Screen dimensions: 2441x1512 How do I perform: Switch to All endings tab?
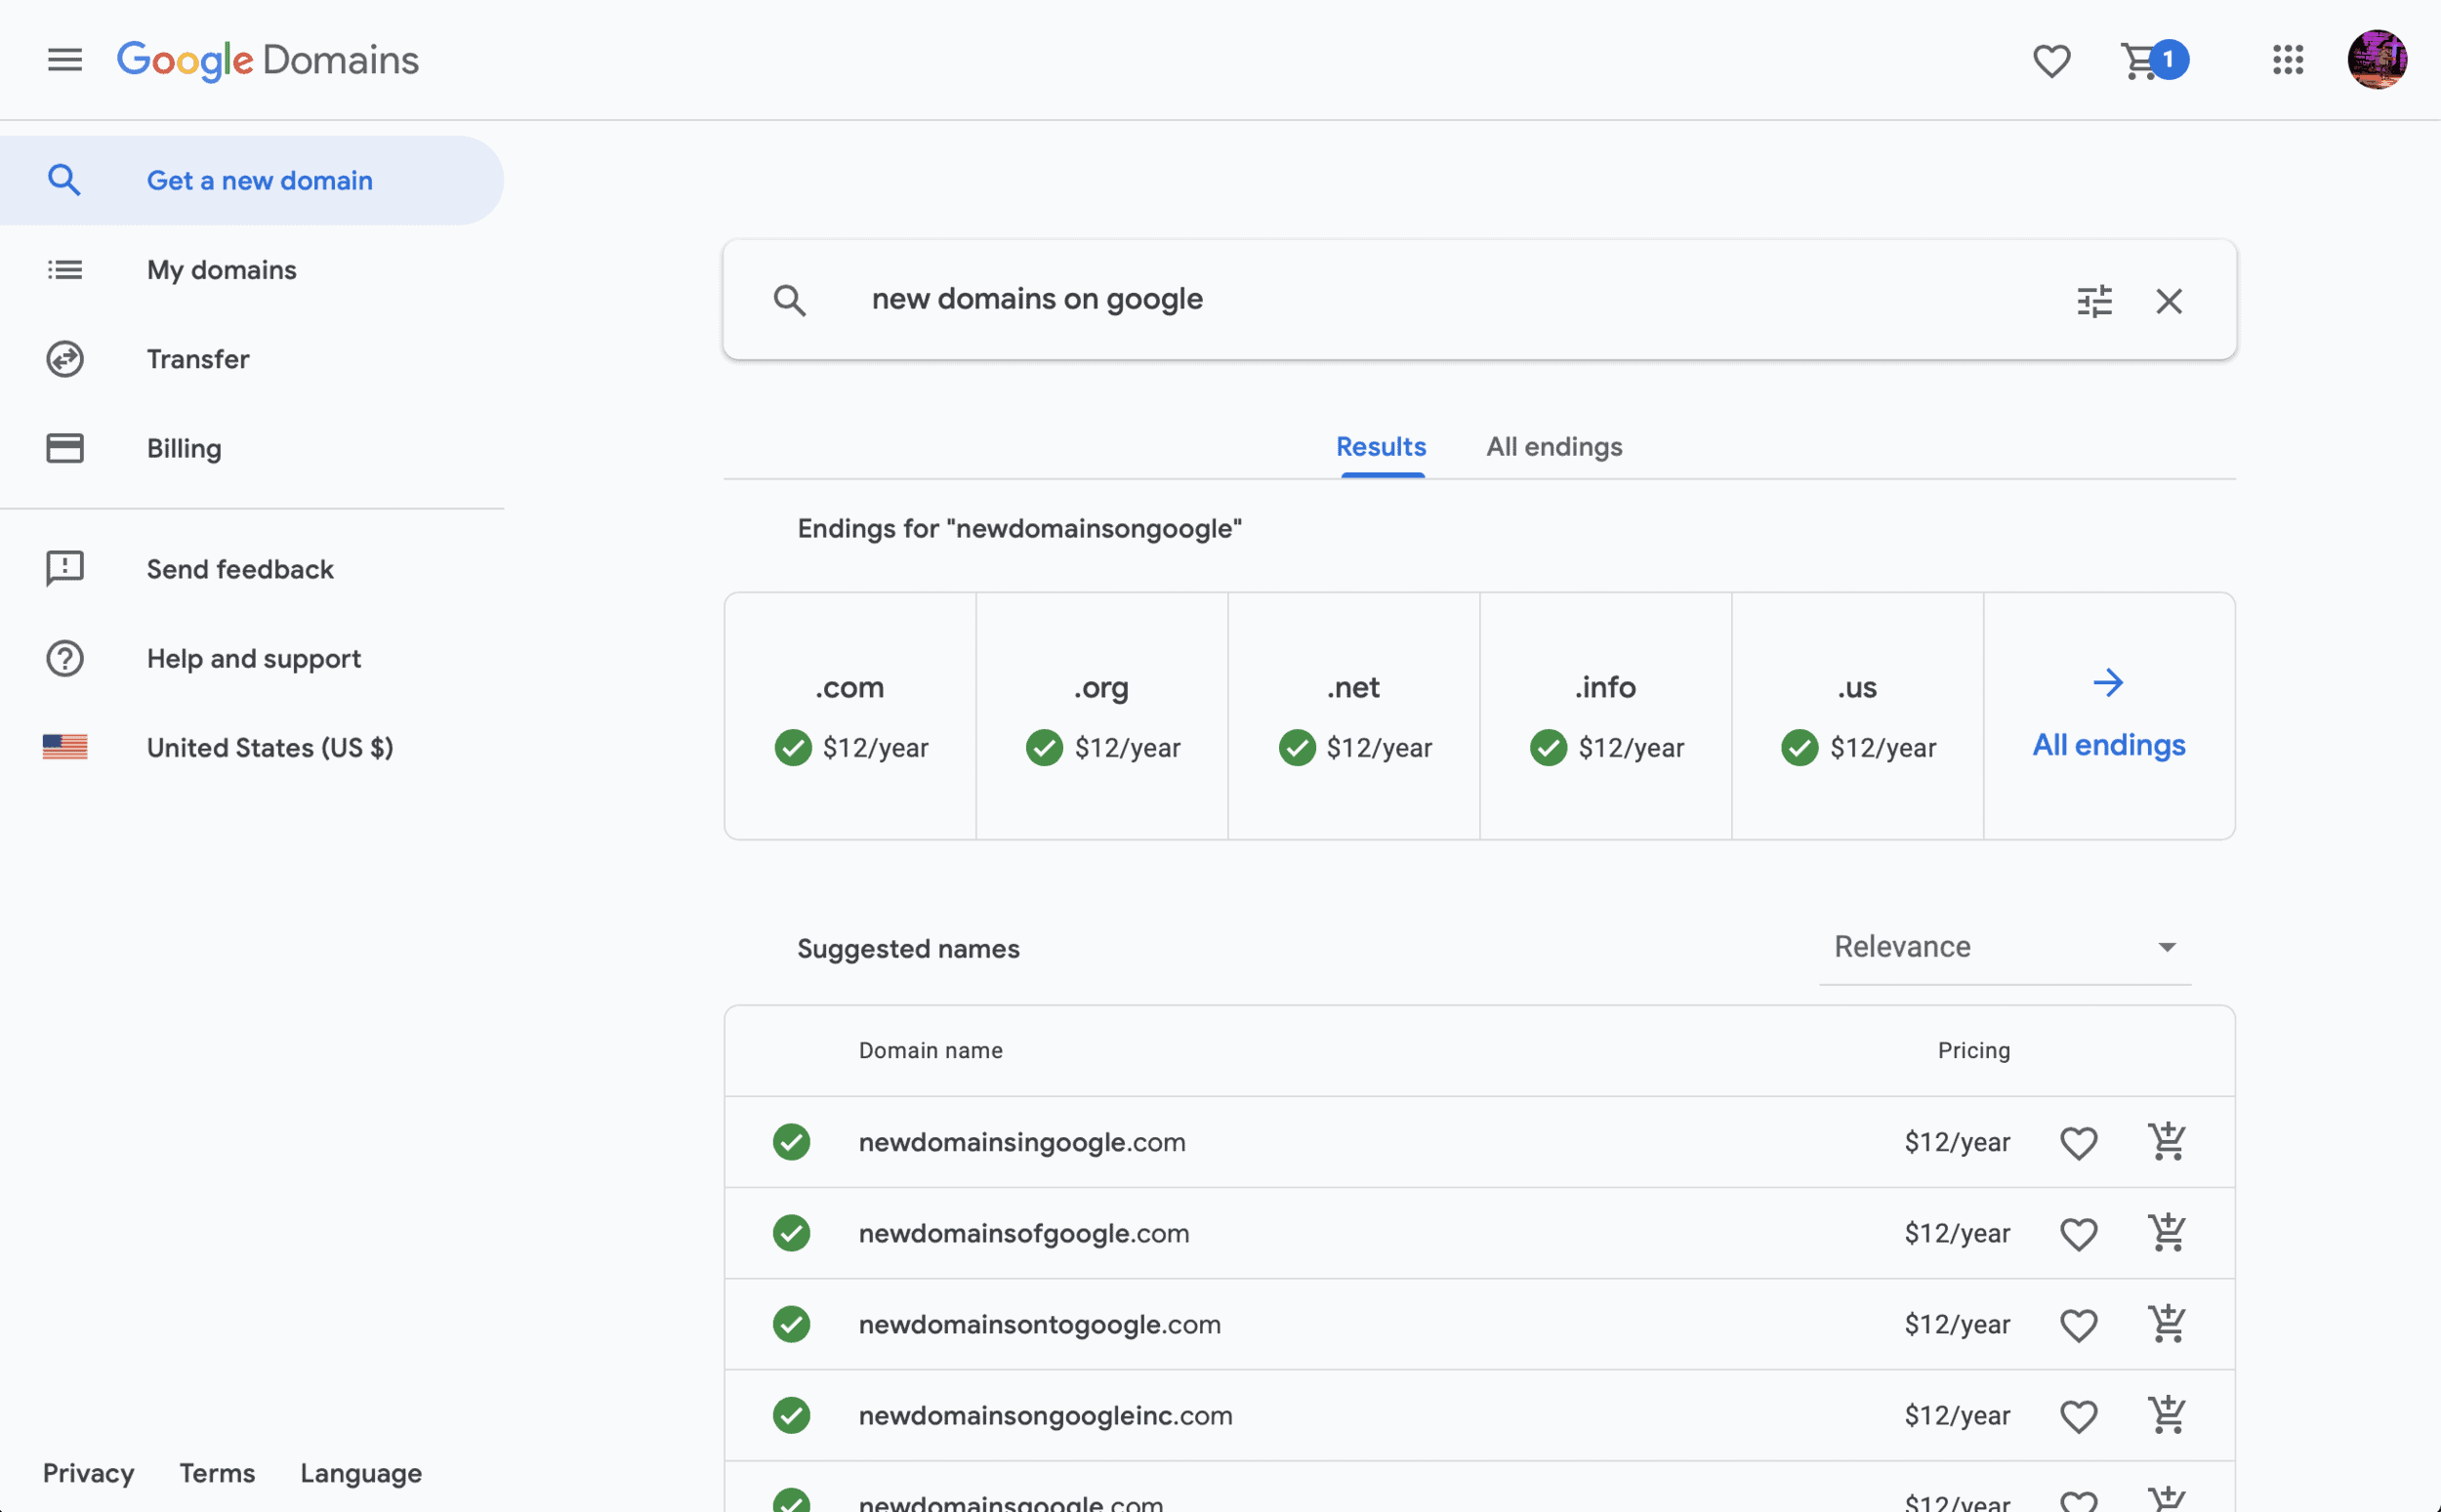pos(1553,446)
